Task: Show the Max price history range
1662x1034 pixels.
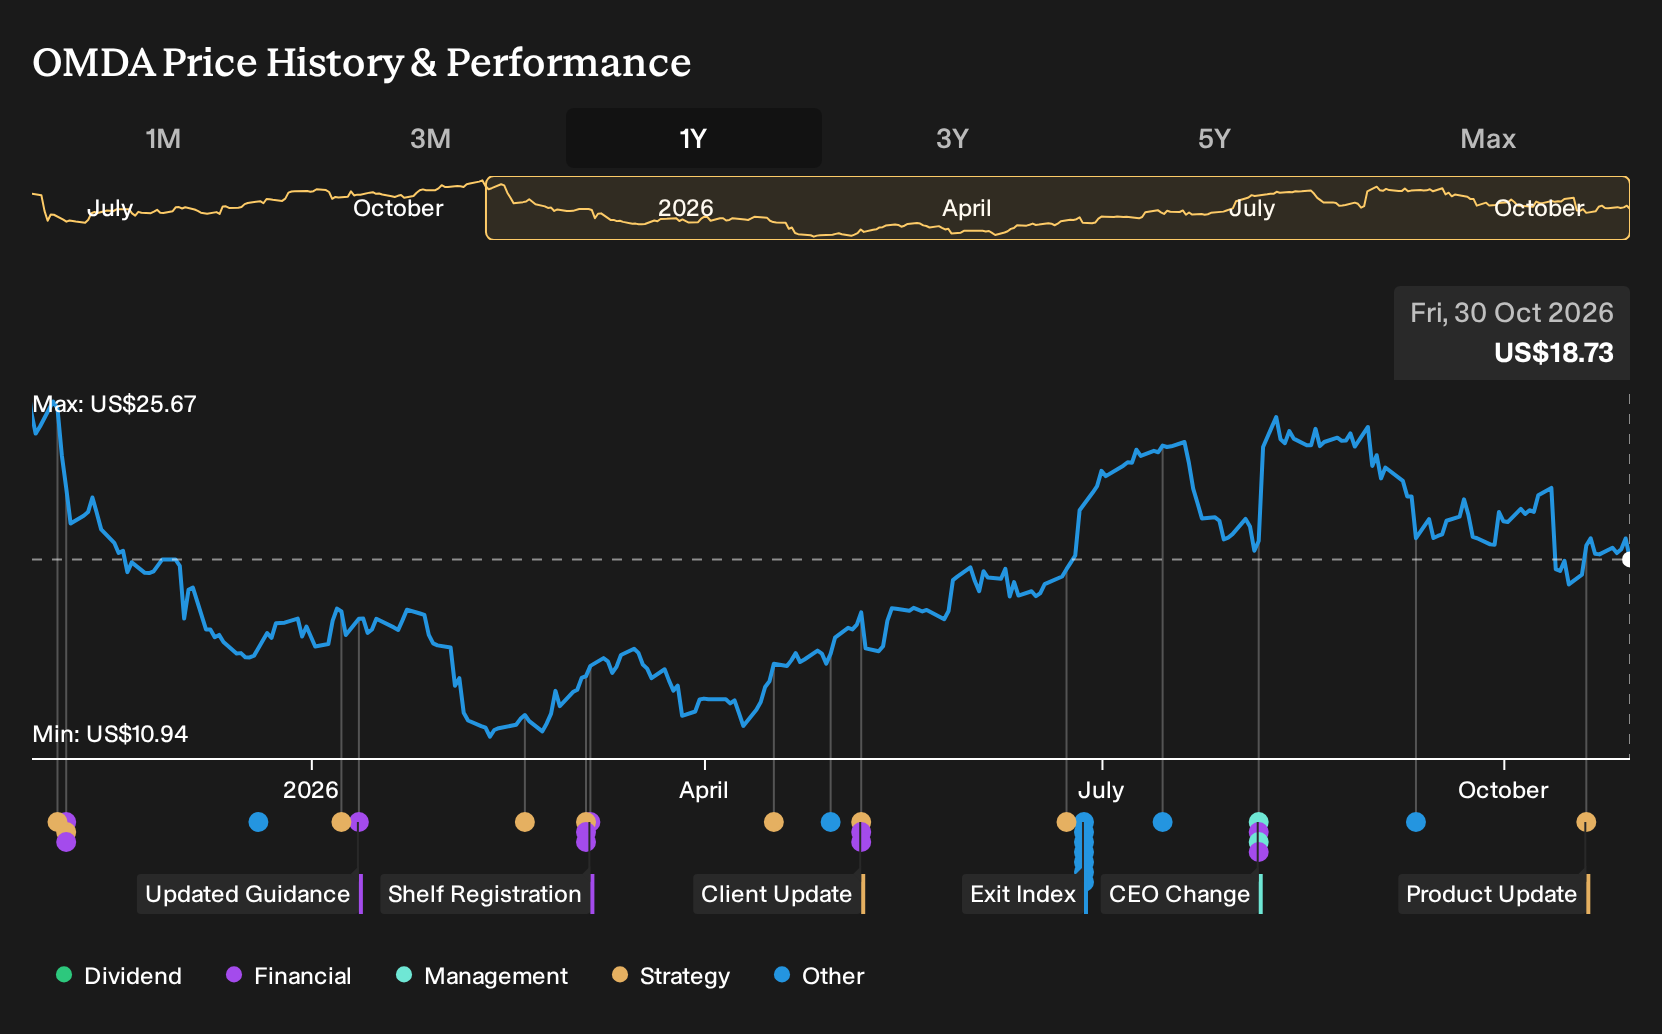Action: click(x=1488, y=138)
